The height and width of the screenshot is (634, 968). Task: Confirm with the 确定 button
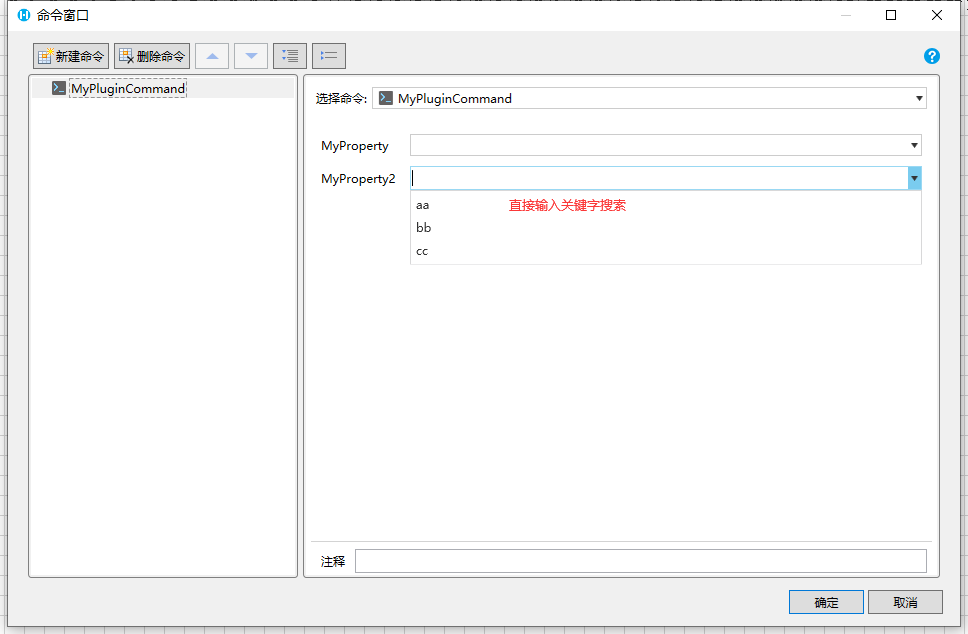[826, 602]
